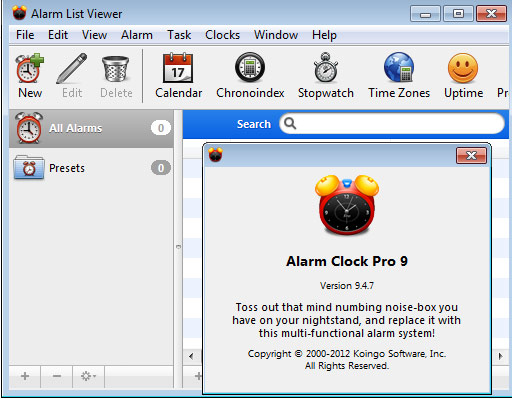Launch the Stopwatch tool
512x399 pixels.
pos(326,76)
